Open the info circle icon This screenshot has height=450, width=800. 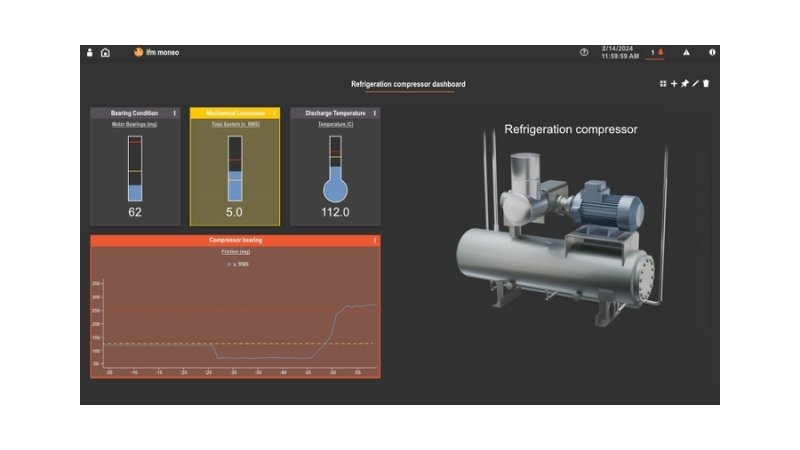[712, 52]
